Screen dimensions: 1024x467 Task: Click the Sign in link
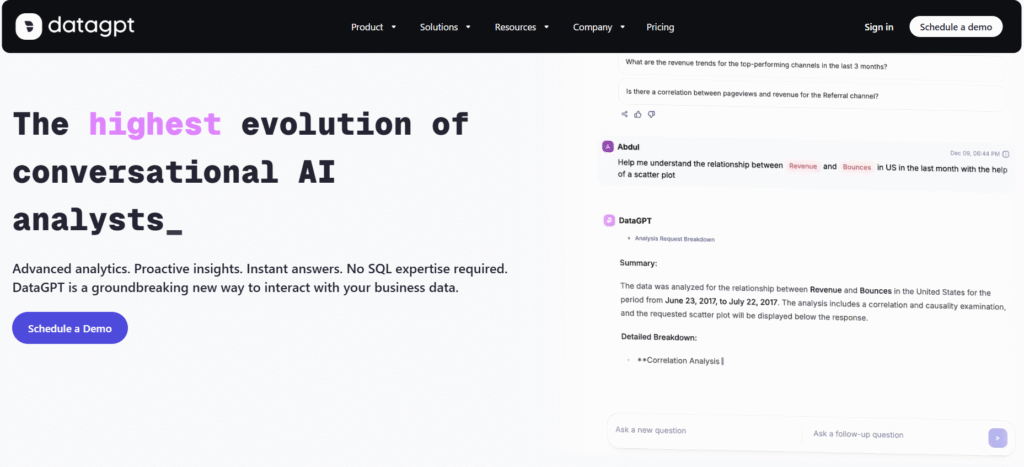tap(878, 27)
